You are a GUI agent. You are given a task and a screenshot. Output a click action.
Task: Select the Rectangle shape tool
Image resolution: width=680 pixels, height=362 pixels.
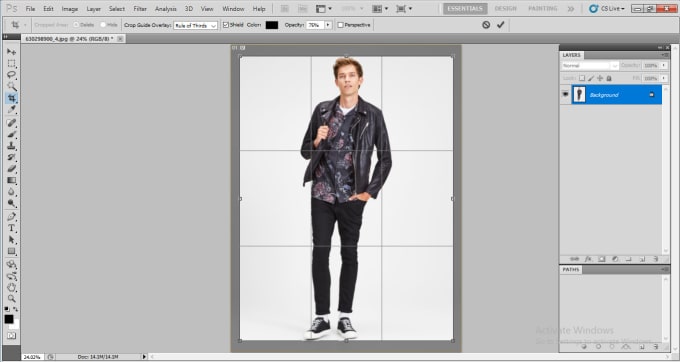click(11, 251)
